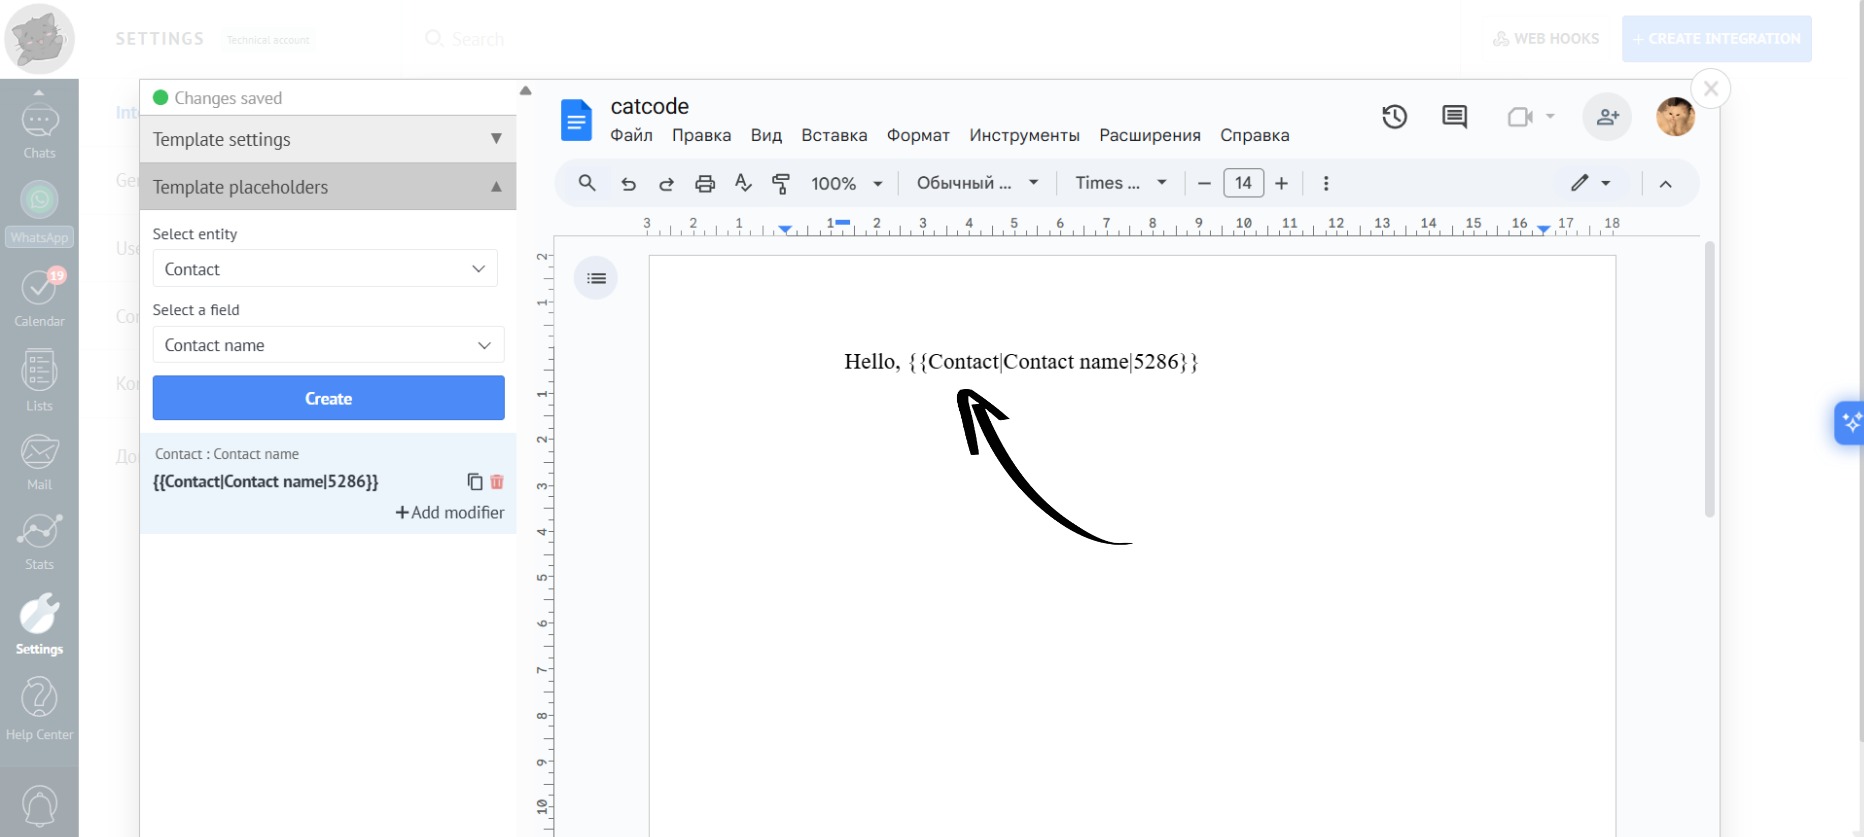Open the Contact name field dropdown
The height and width of the screenshot is (837, 1864).
[328, 345]
